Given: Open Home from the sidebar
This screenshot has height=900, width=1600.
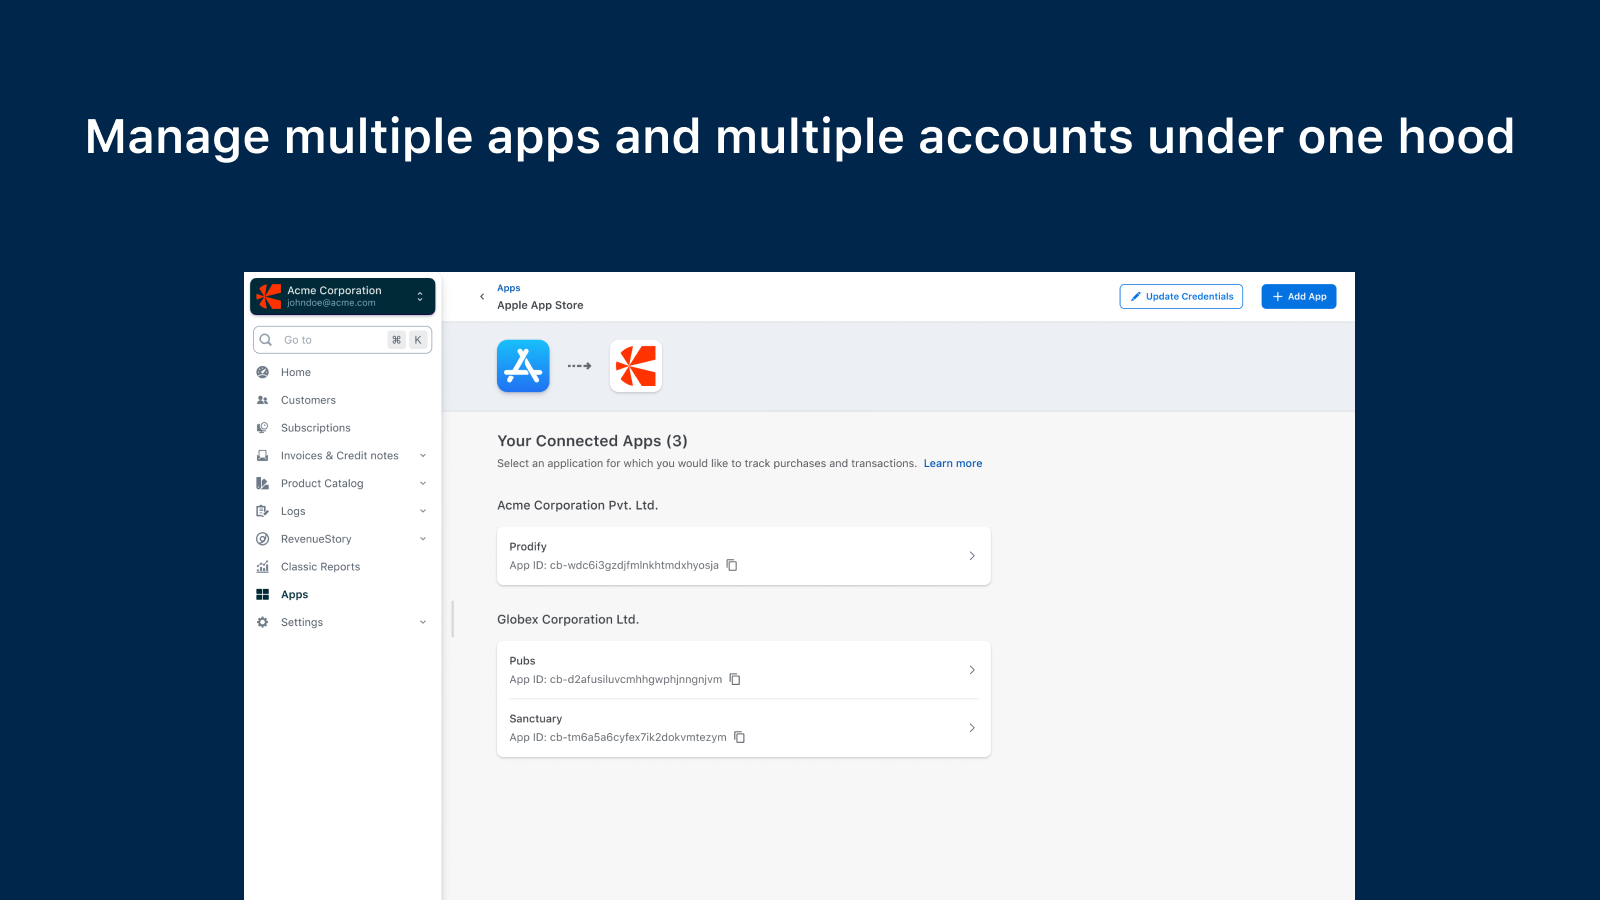Looking at the screenshot, I should [296, 372].
